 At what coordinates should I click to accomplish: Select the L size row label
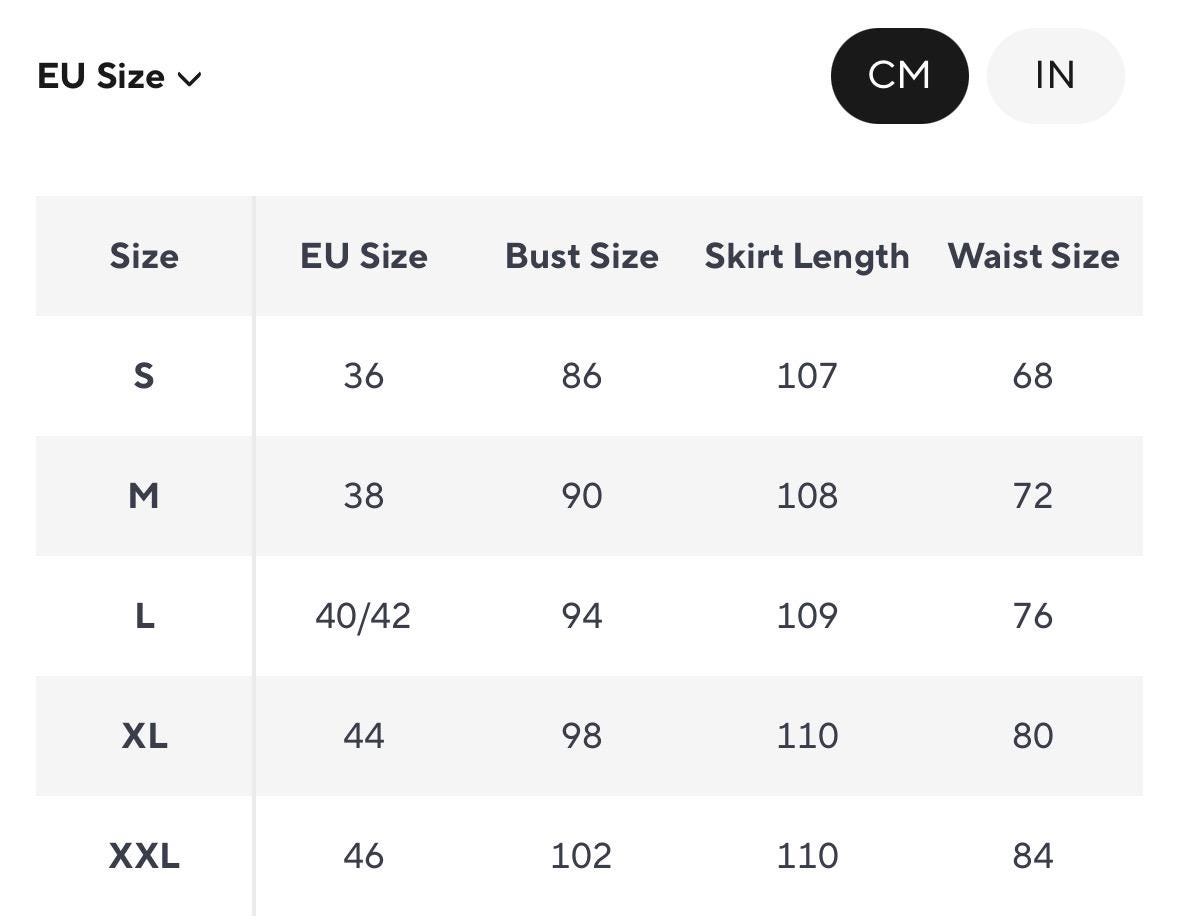144,616
